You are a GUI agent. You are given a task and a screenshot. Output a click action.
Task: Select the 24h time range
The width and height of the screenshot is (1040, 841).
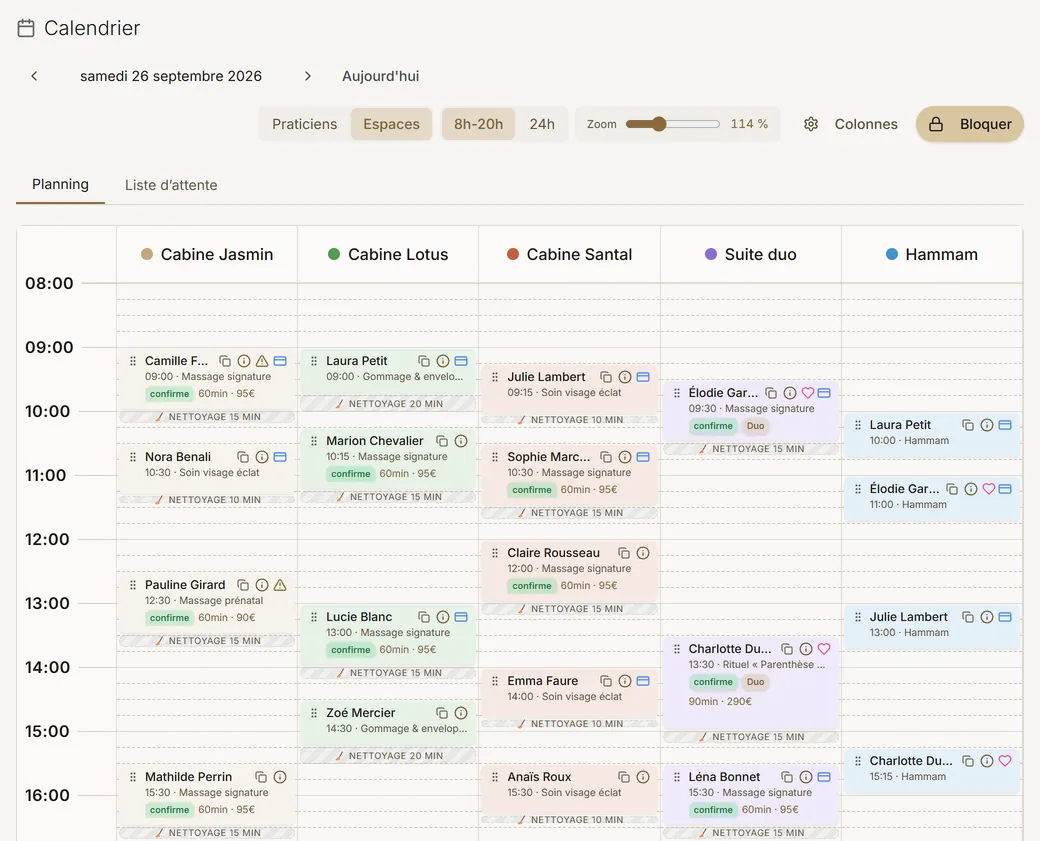[x=542, y=124]
